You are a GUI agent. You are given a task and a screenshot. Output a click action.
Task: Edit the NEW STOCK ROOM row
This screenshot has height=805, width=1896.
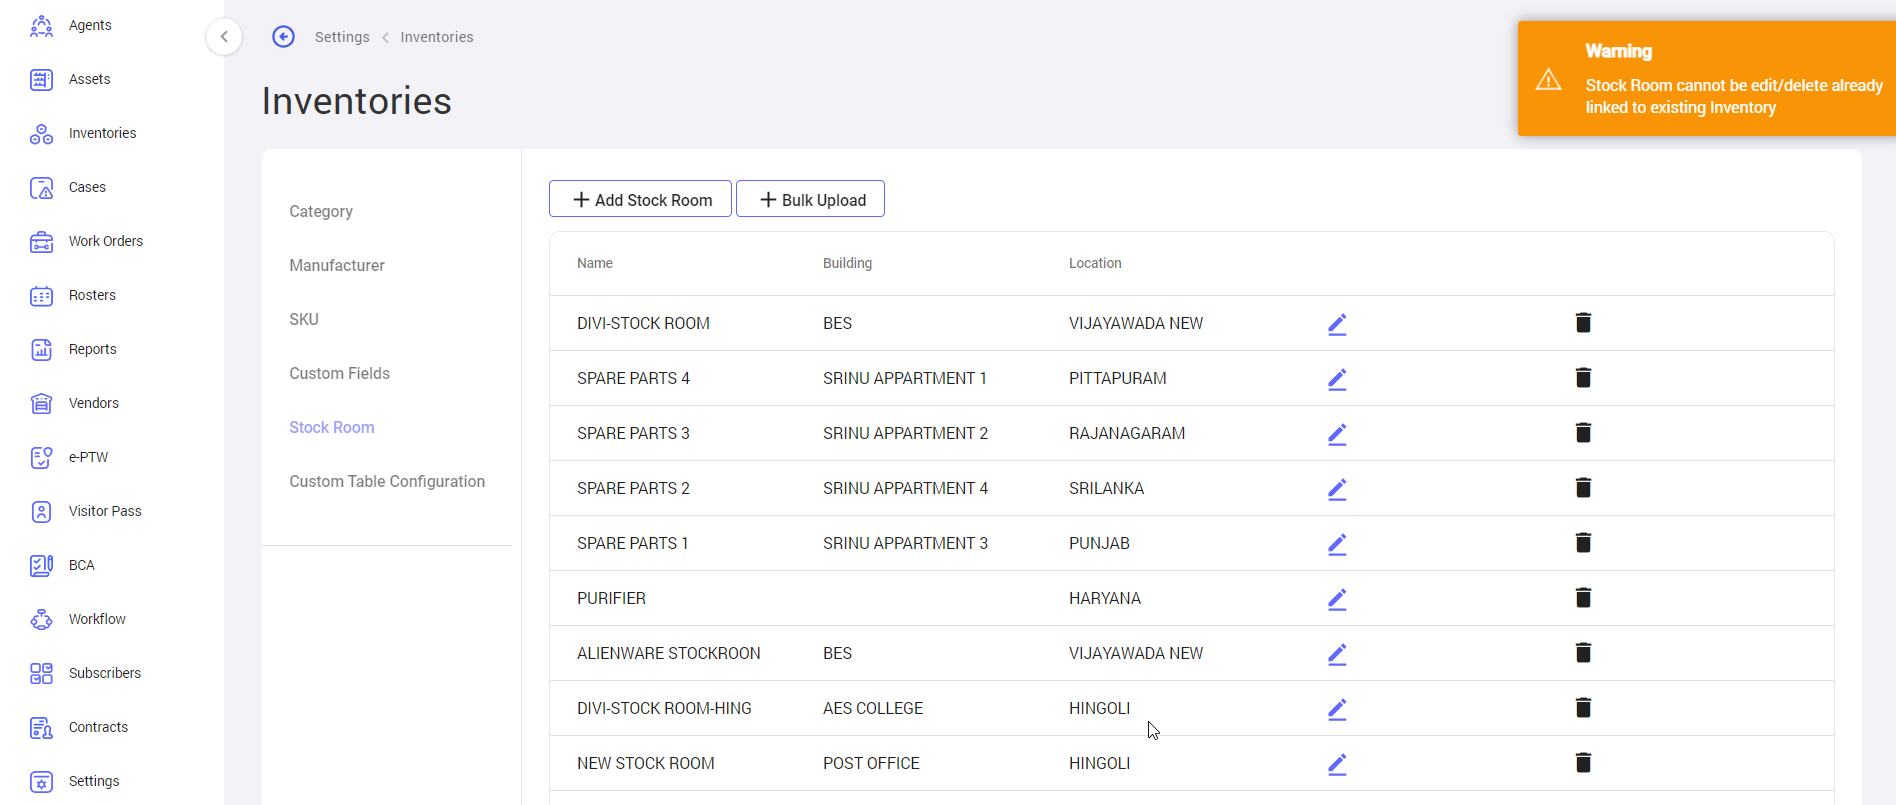[1337, 764]
